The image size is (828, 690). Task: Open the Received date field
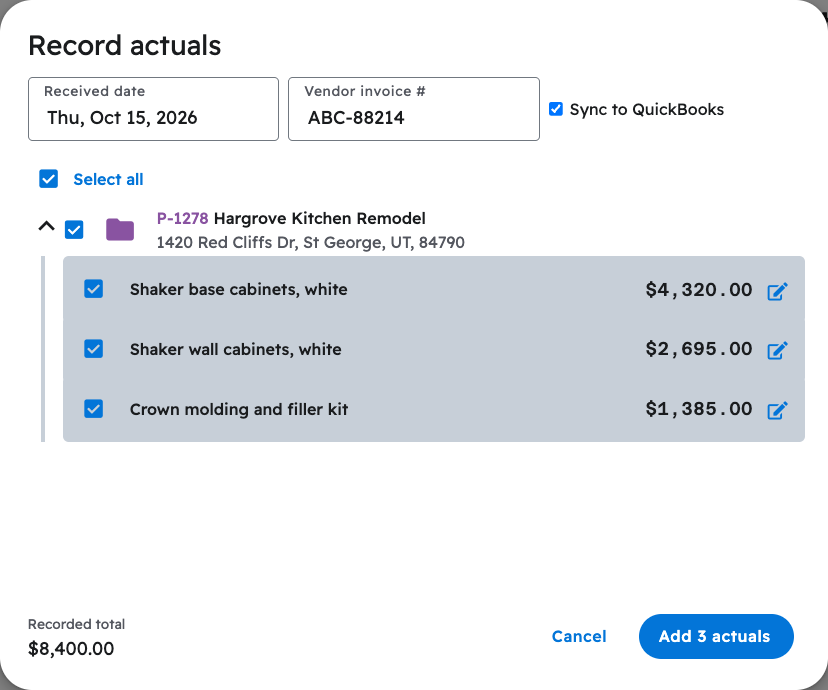click(x=153, y=109)
